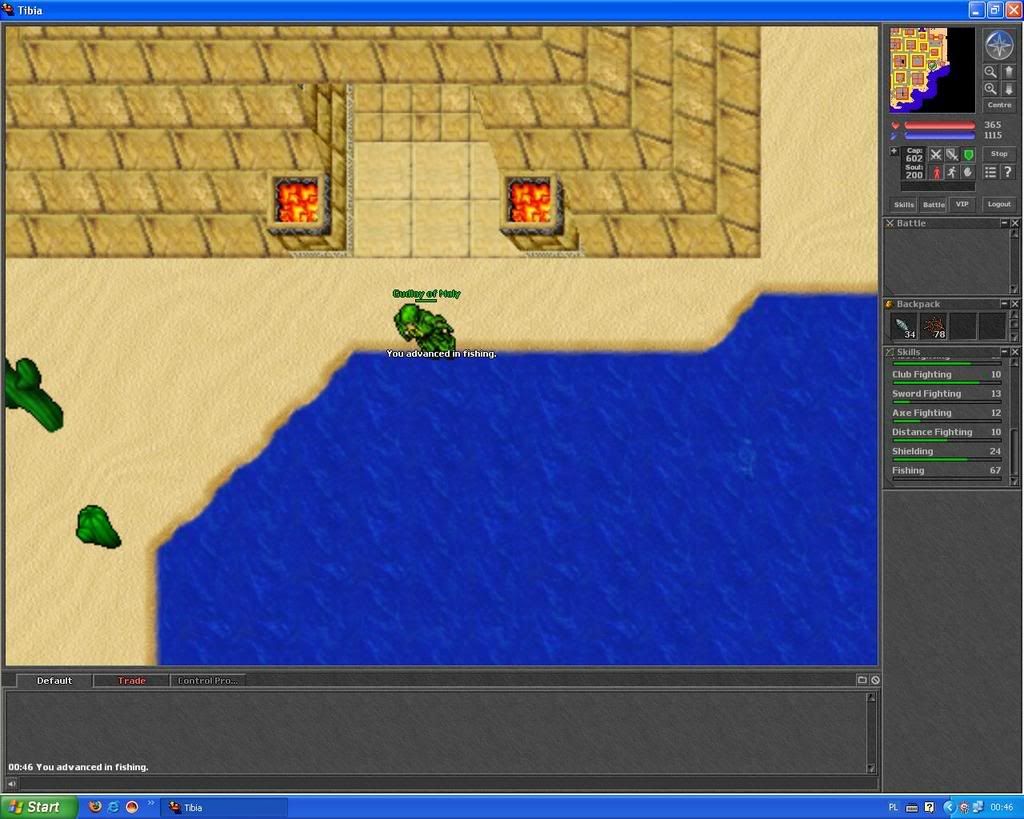
Task: Open new channel icon in chat bar
Action: tap(862, 680)
